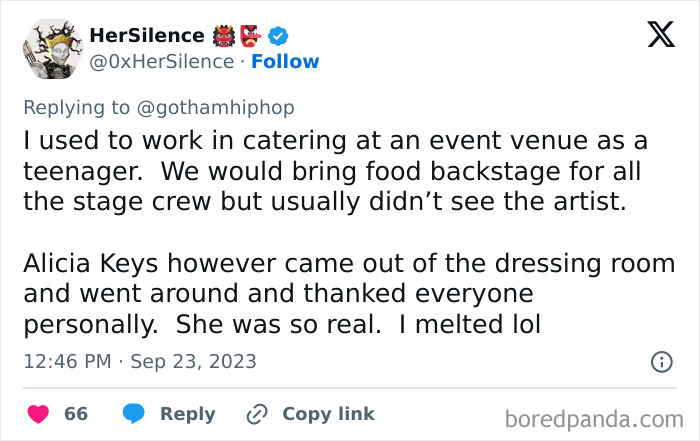Screen dimensions: 700x441
Task: Click the 12:46 PM Sep 23, 2023 timestamp
Action: click(x=140, y=361)
